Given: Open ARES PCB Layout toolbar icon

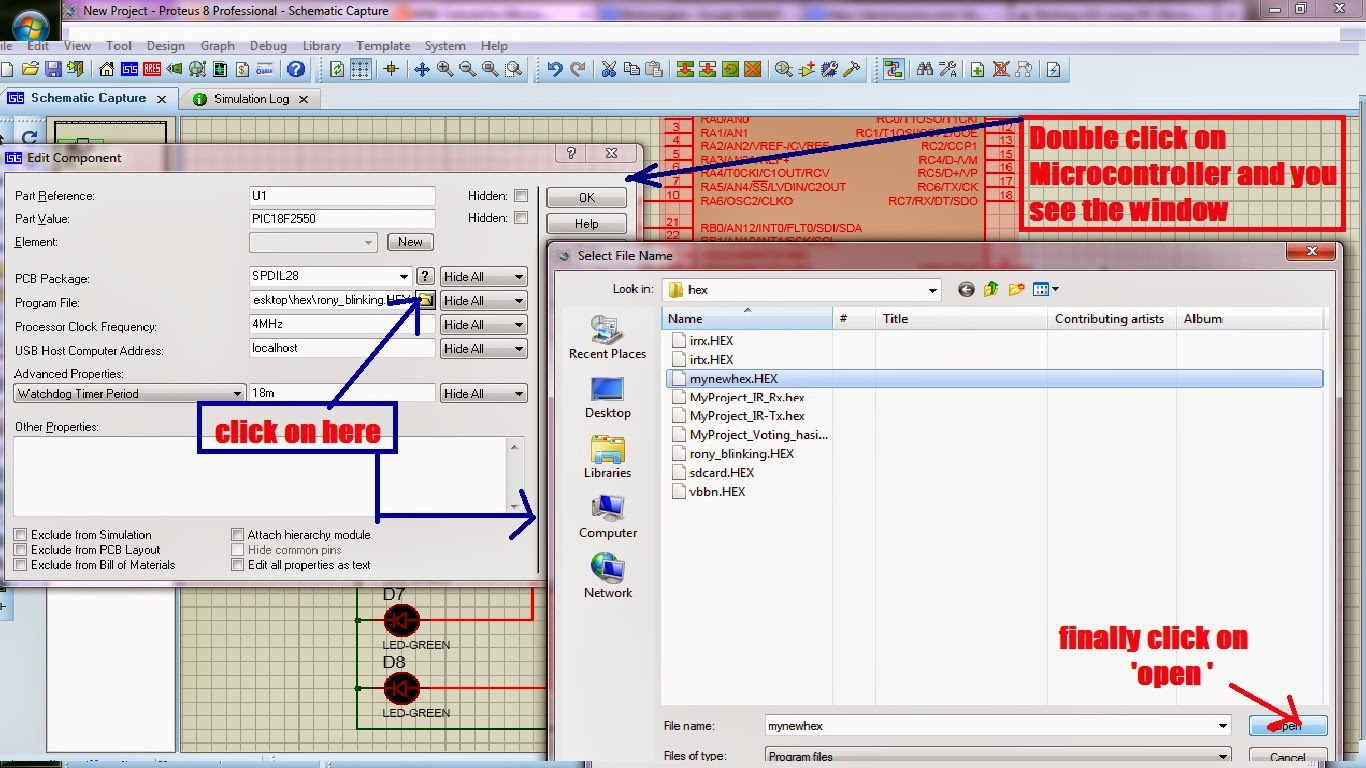Looking at the screenshot, I should pos(152,69).
